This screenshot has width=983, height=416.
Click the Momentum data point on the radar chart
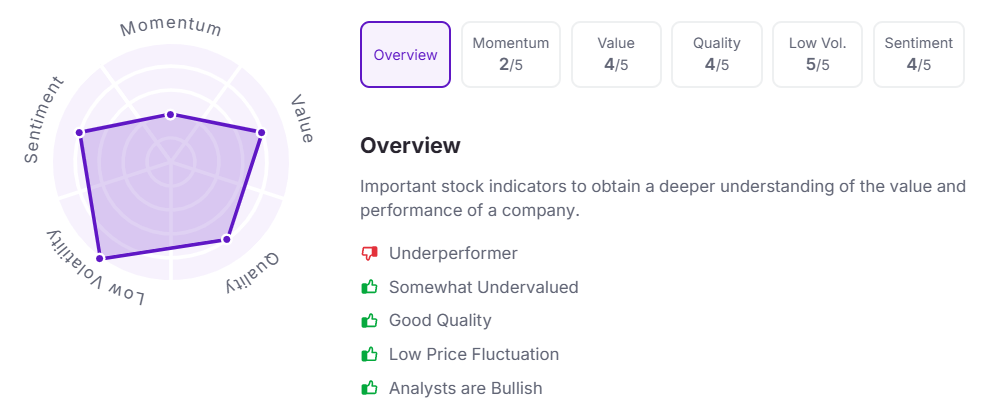pyautogui.click(x=170, y=115)
